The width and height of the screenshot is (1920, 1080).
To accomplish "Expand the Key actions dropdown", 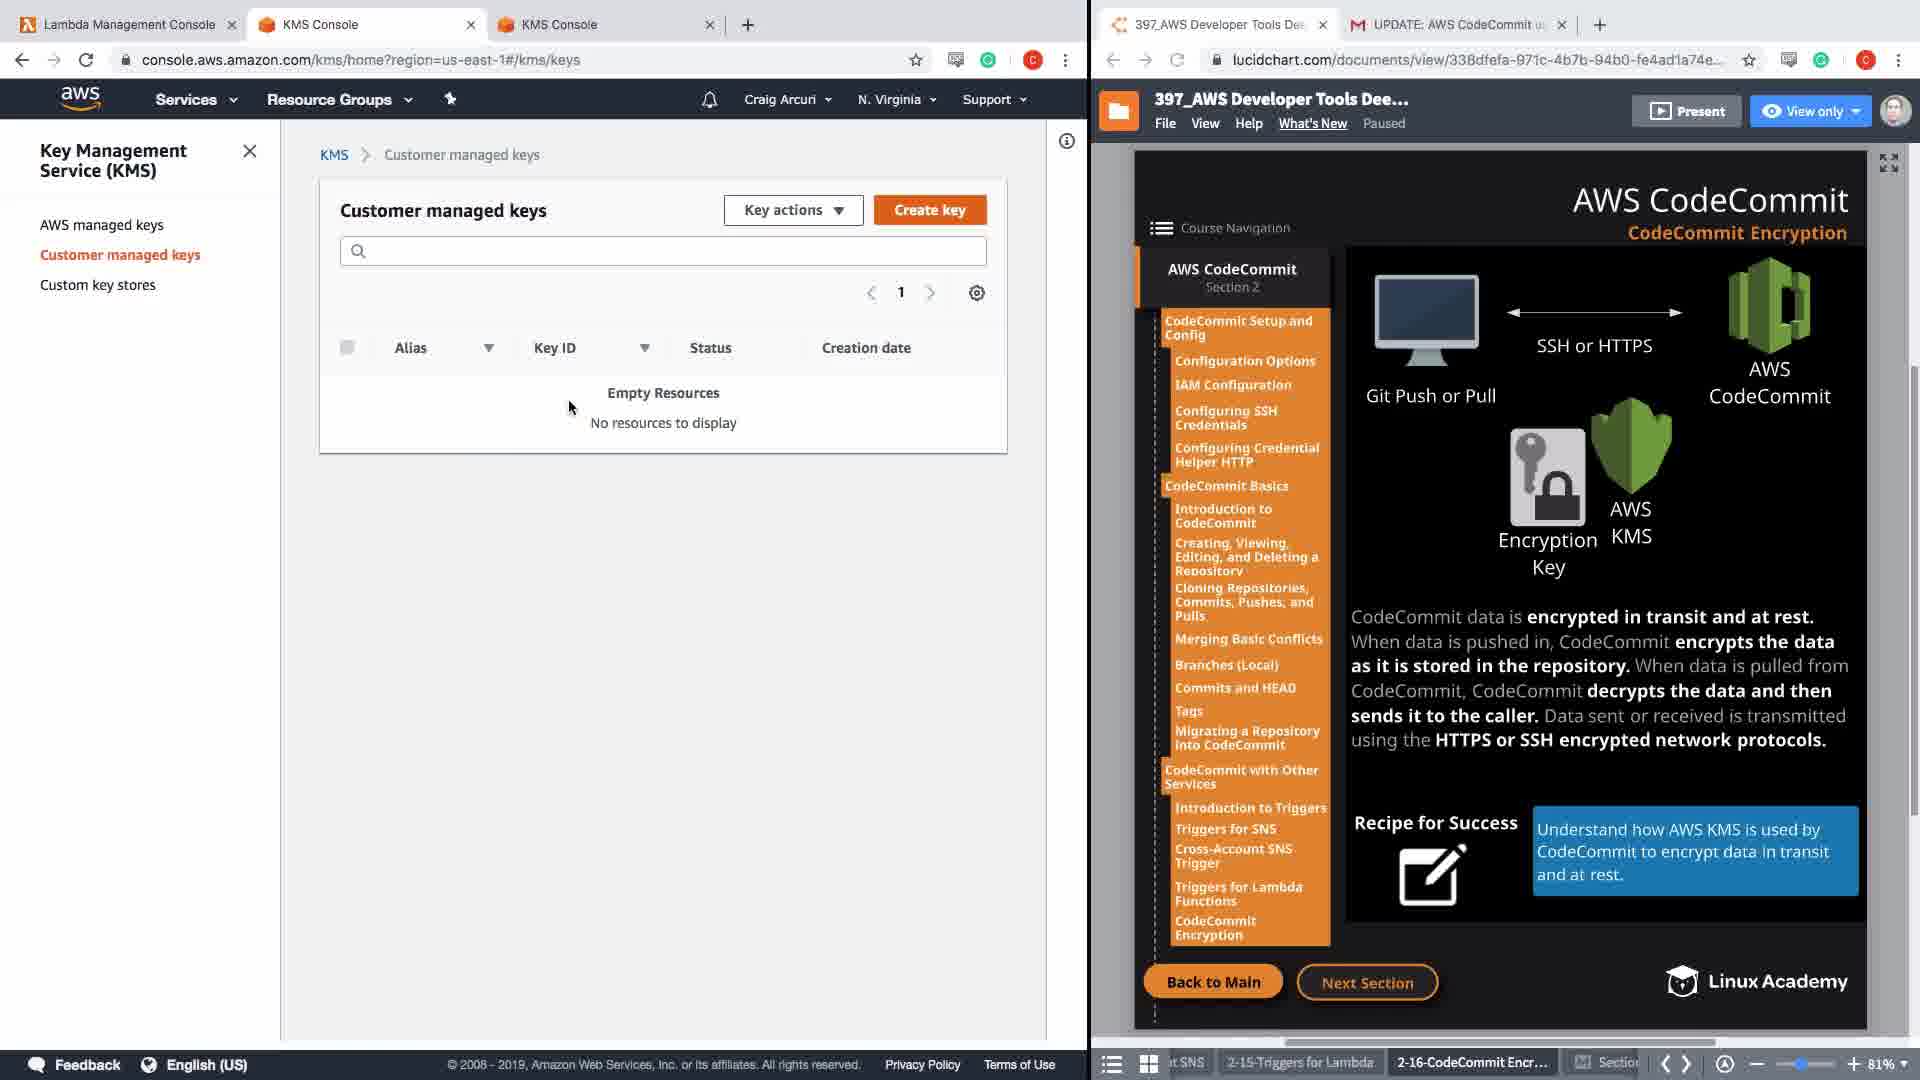I will (x=793, y=210).
